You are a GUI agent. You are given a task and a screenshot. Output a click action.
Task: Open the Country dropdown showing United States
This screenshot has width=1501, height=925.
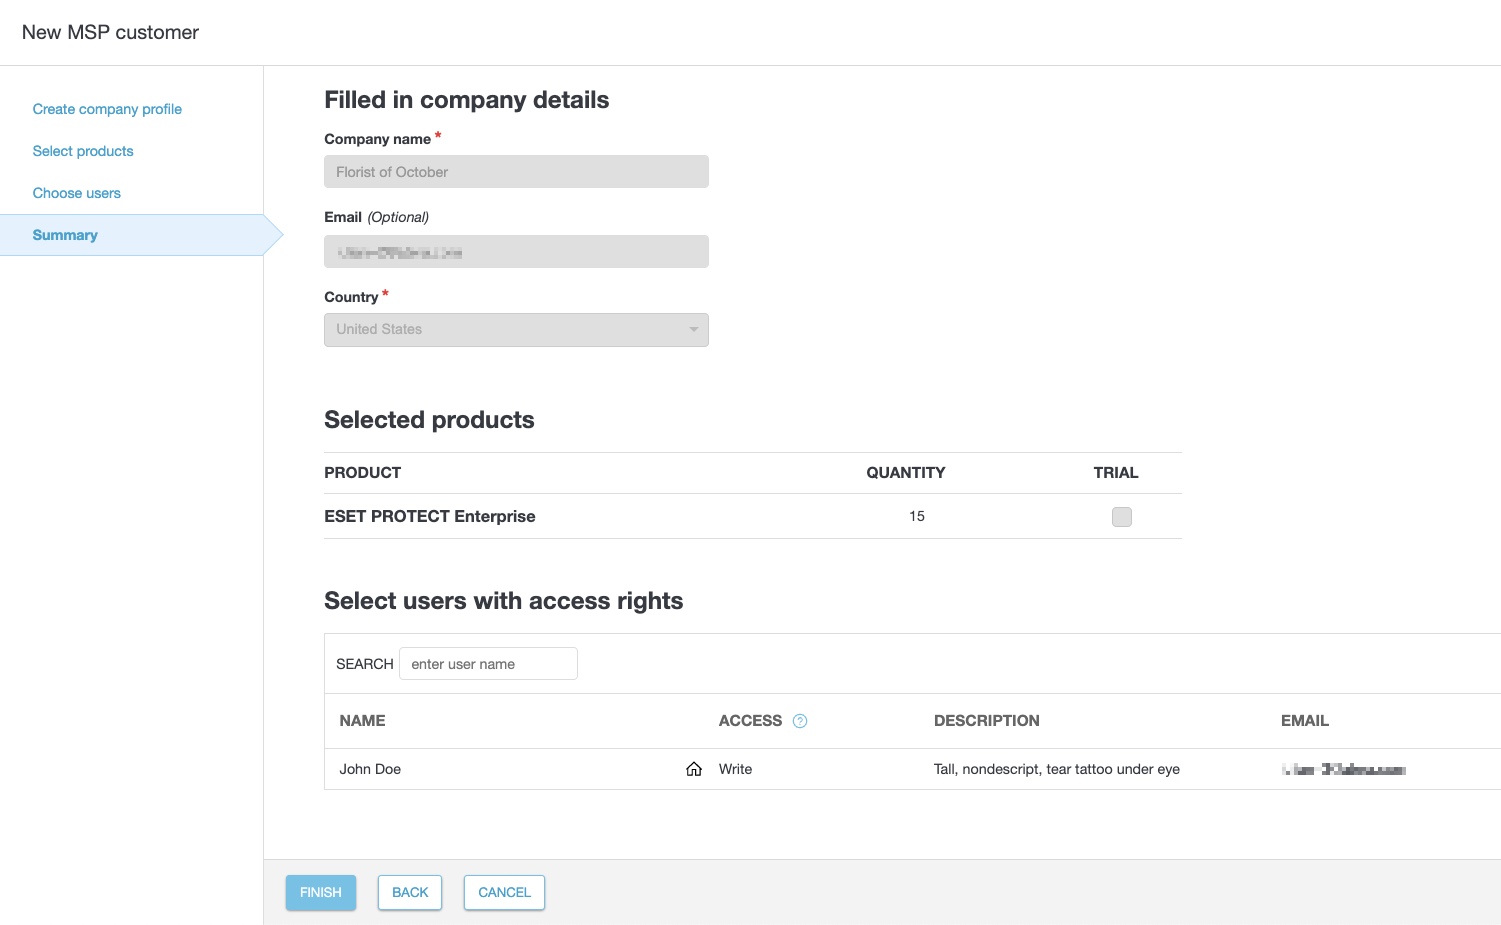(516, 330)
